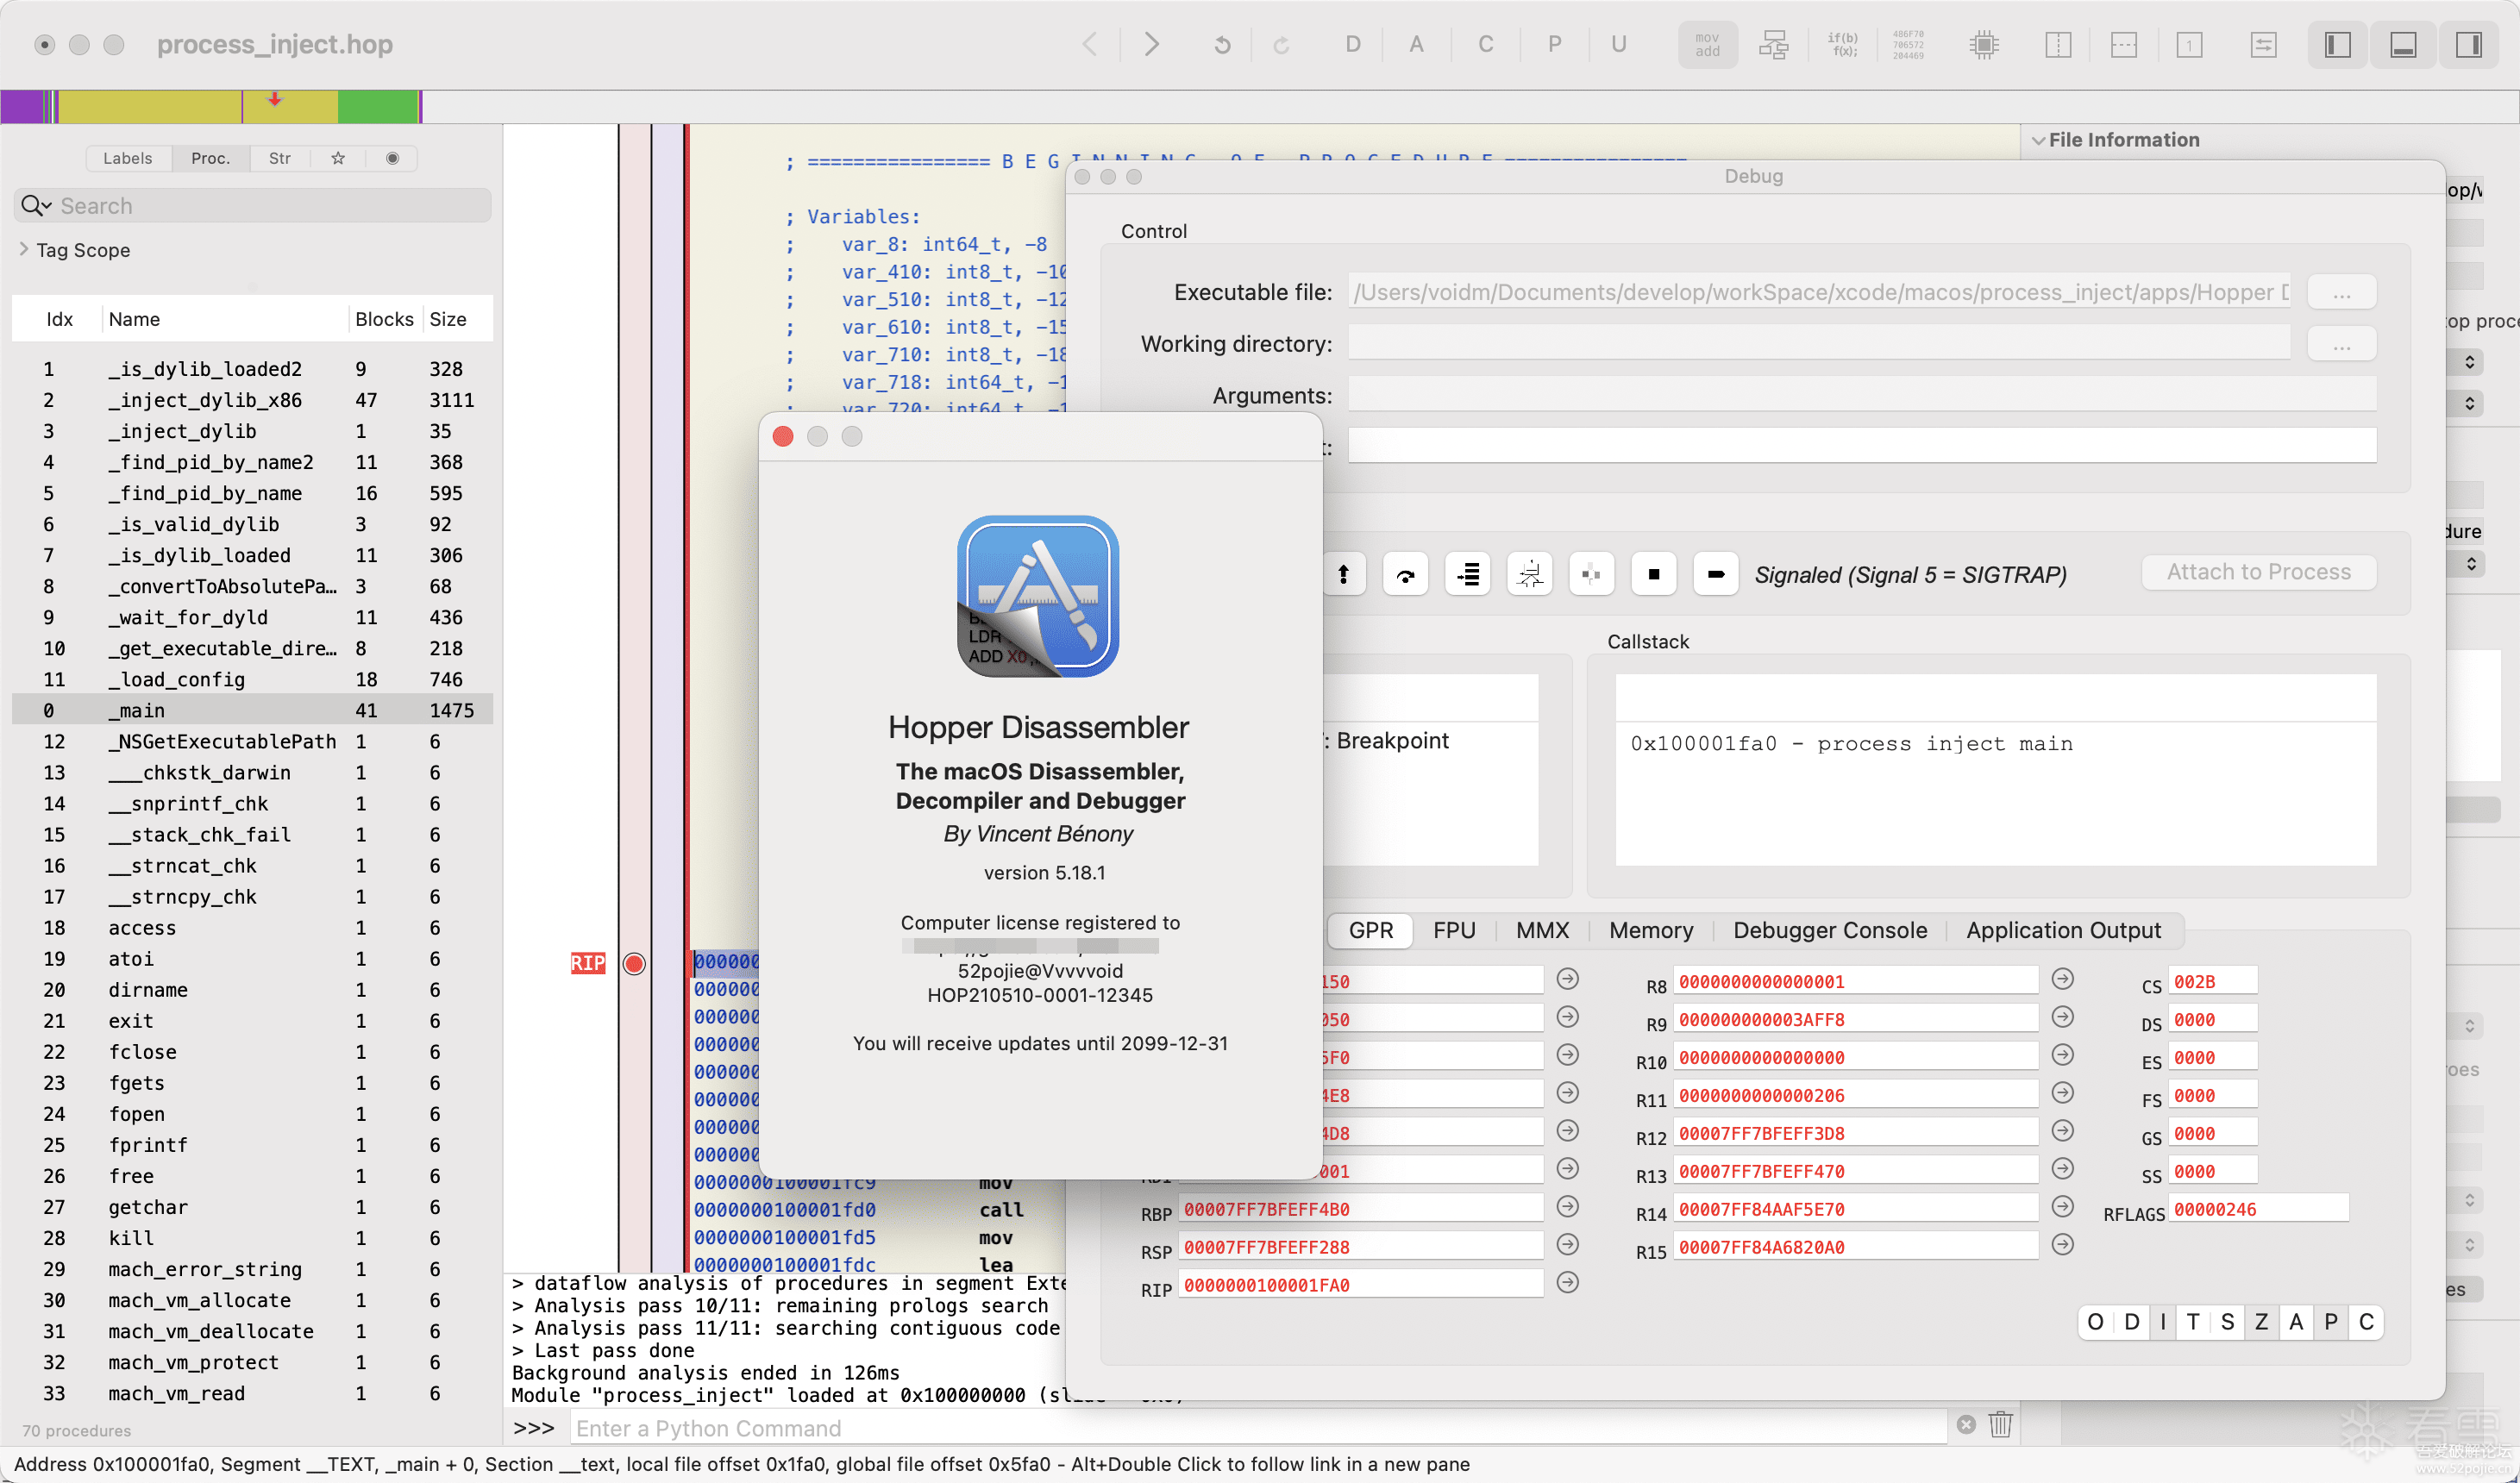Stop the debugged process with square button
The width and height of the screenshot is (2520, 1483).
[x=1654, y=574]
